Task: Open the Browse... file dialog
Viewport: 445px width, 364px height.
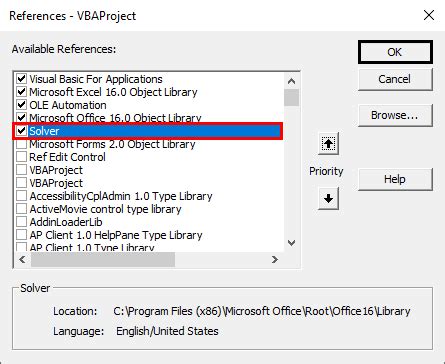Action: [x=395, y=115]
